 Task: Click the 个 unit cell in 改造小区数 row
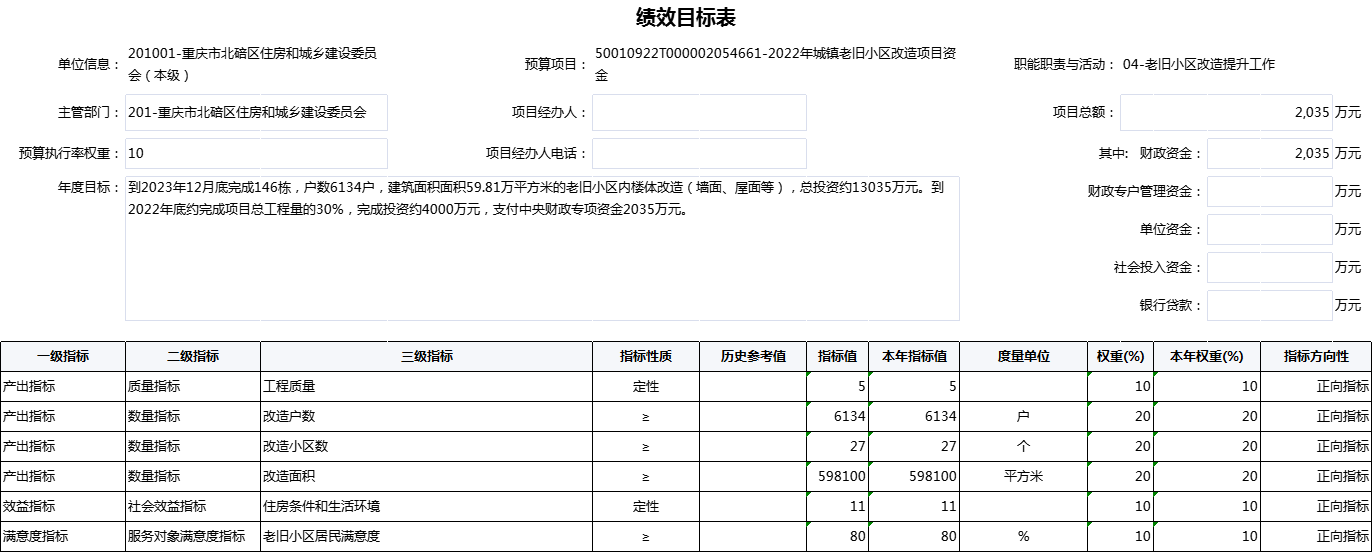[1023, 446]
